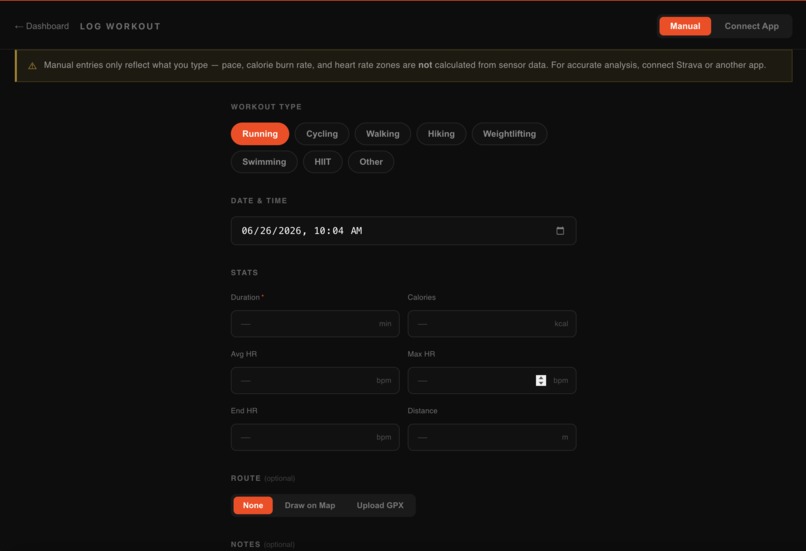Click the LOG WORKOUT page title
The image size is (806, 551).
point(120,26)
